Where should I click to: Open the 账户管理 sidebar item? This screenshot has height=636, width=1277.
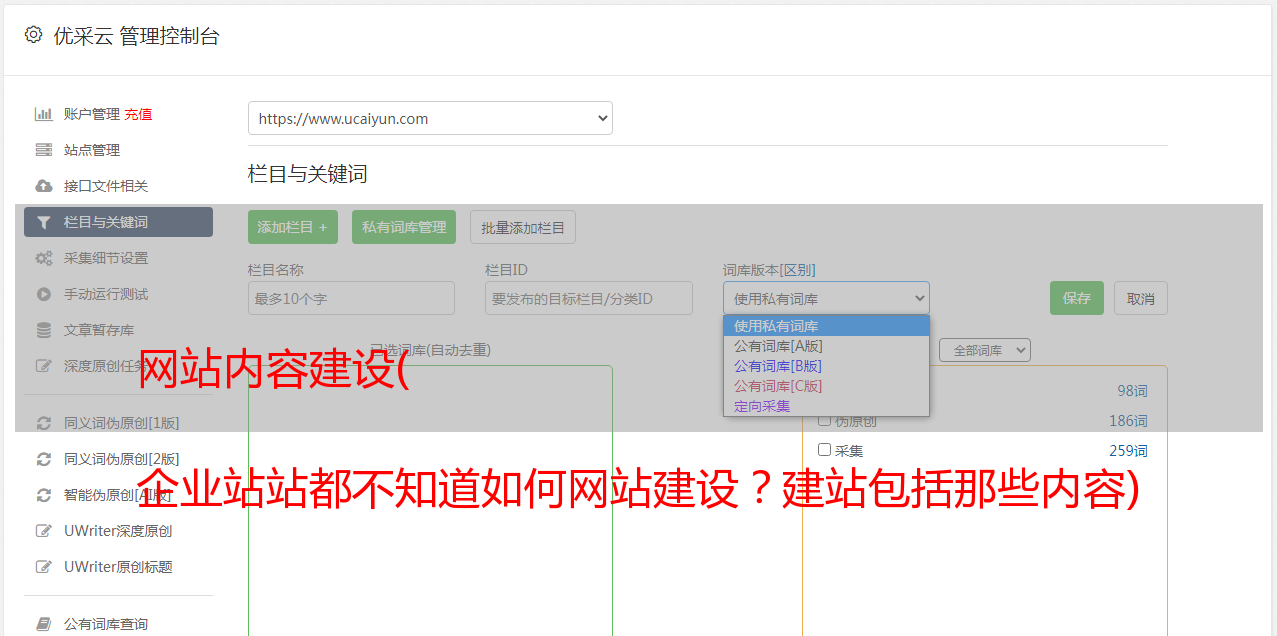pos(92,114)
